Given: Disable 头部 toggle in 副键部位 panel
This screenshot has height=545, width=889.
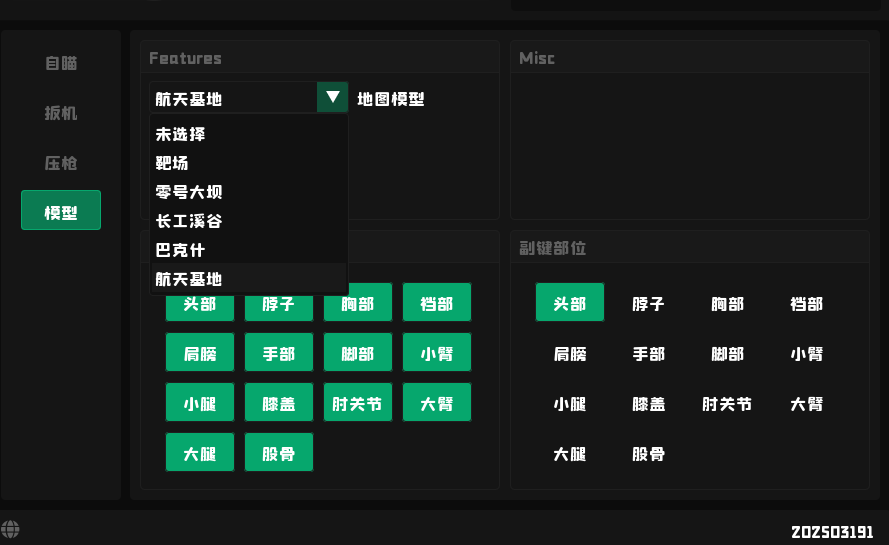Looking at the screenshot, I should [x=570, y=303].
